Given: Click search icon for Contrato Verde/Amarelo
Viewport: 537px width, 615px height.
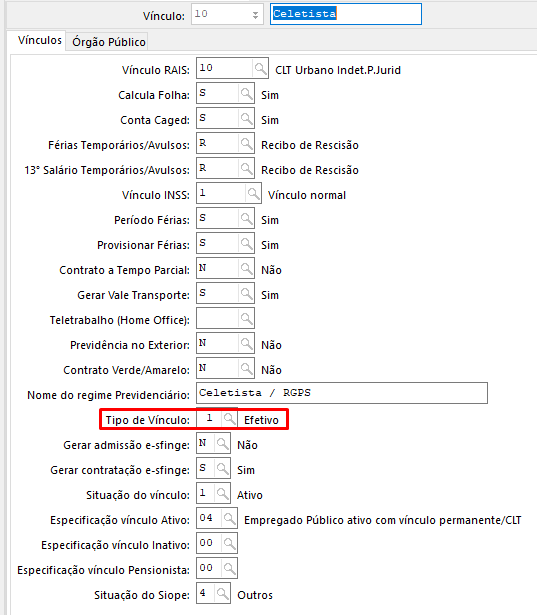Looking at the screenshot, I should click(246, 368).
